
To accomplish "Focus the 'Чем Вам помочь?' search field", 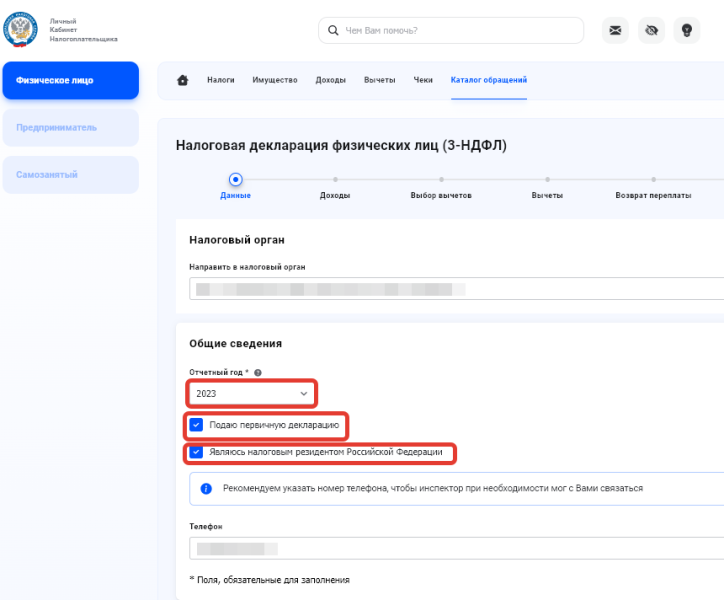I will 451,30.
